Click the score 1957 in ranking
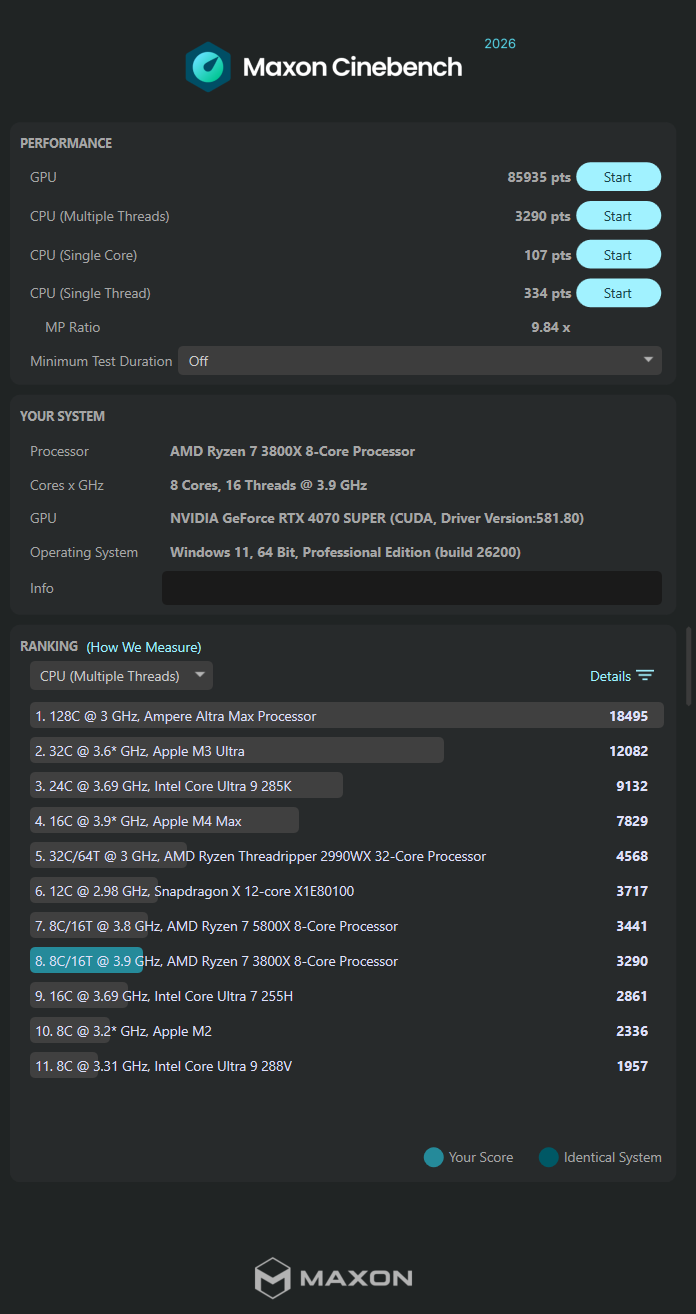Viewport: 696px width, 1314px height. coord(632,1066)
